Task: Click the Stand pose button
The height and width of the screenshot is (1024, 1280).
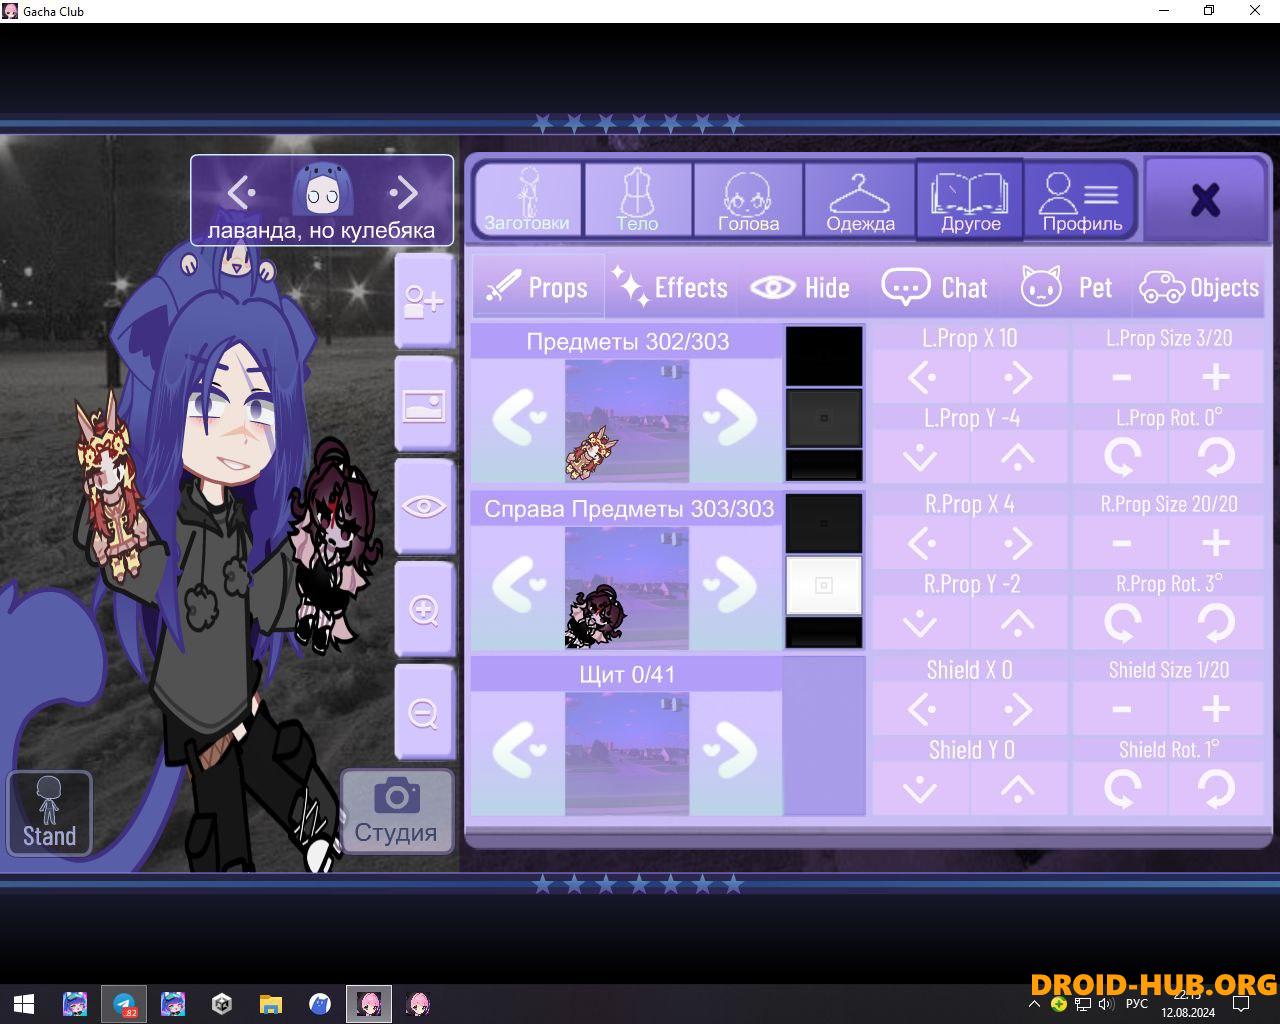Action: [x=49, y=813]
